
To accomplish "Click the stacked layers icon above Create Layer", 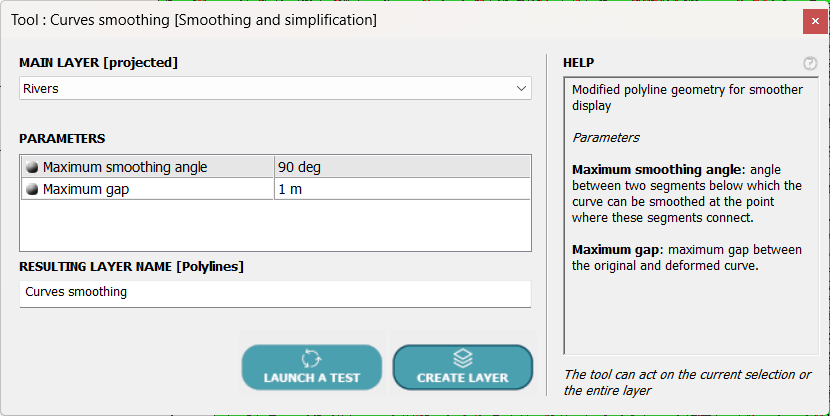I will (x=462, y=358).
